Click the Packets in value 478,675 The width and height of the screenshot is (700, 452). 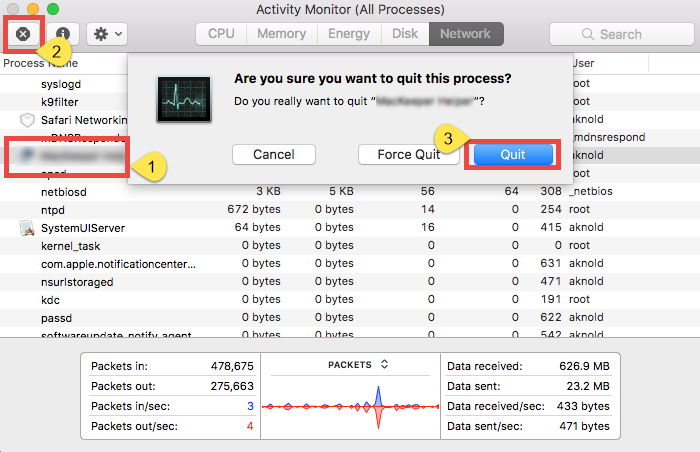(x=232, y=366)
